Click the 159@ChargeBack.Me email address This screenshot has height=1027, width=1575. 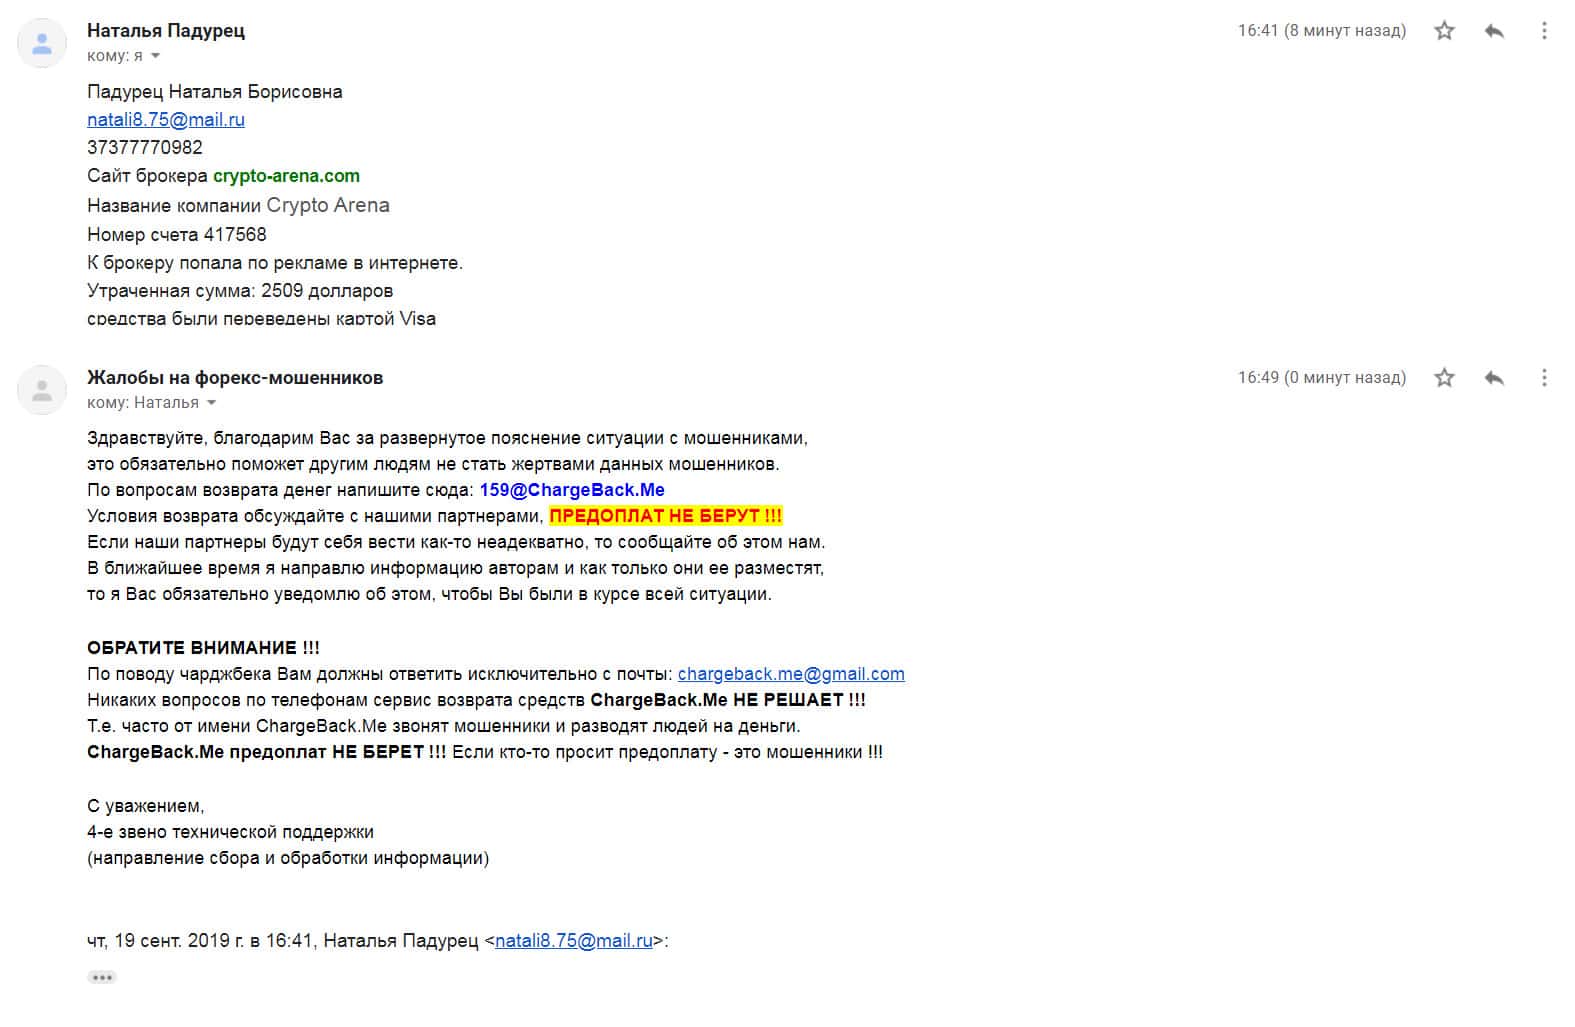tap(572, 490)
